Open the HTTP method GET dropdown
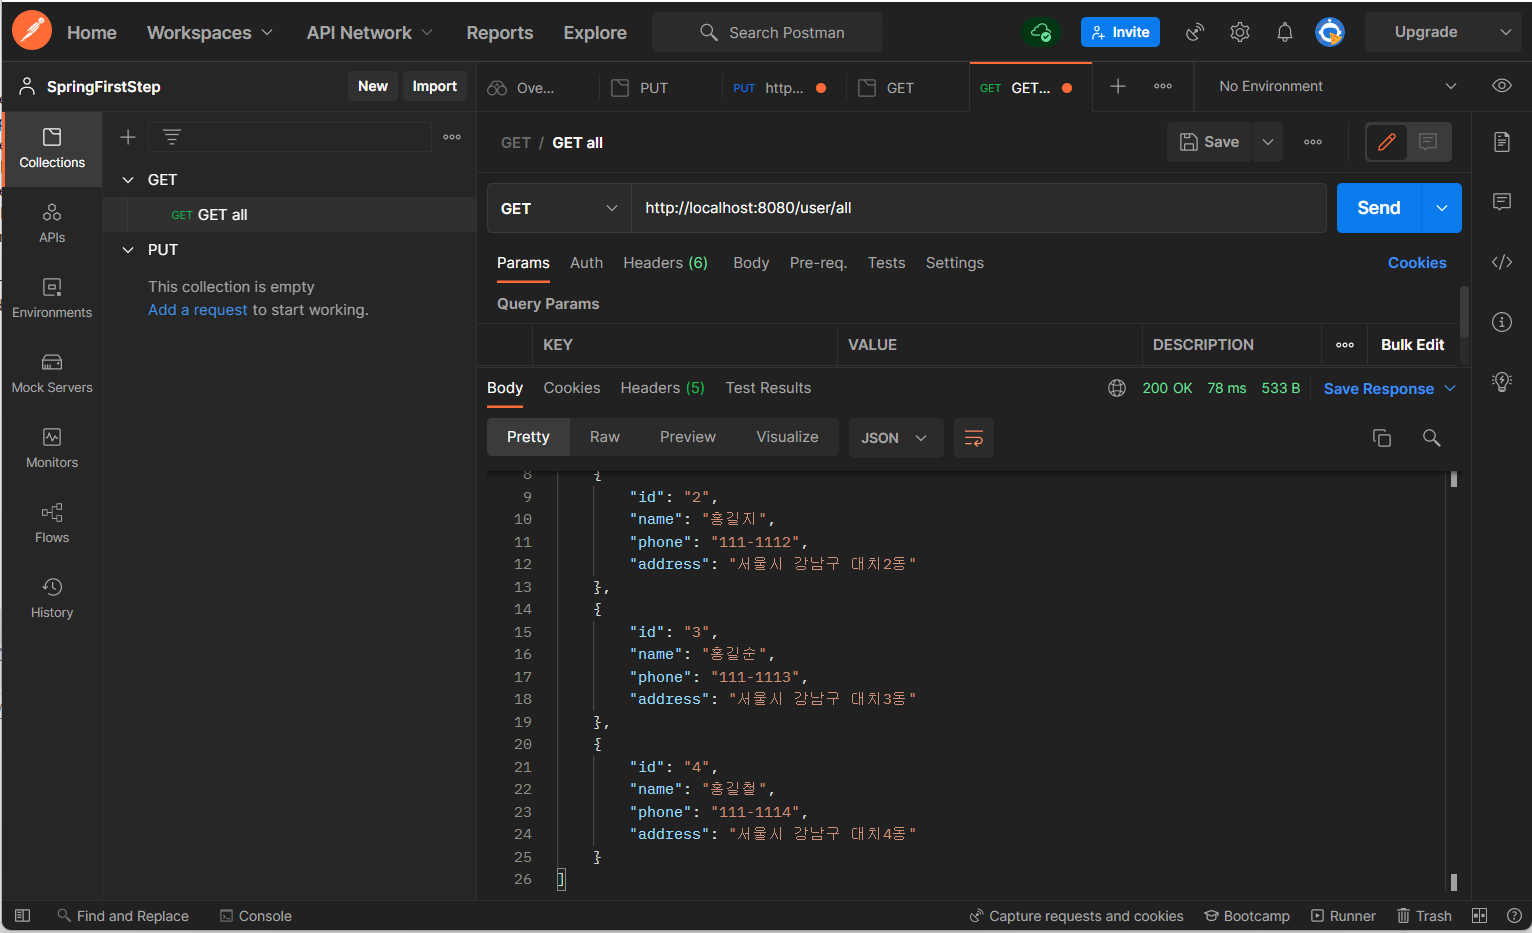This screenshot has height=933, width=1532. [559, 208]
